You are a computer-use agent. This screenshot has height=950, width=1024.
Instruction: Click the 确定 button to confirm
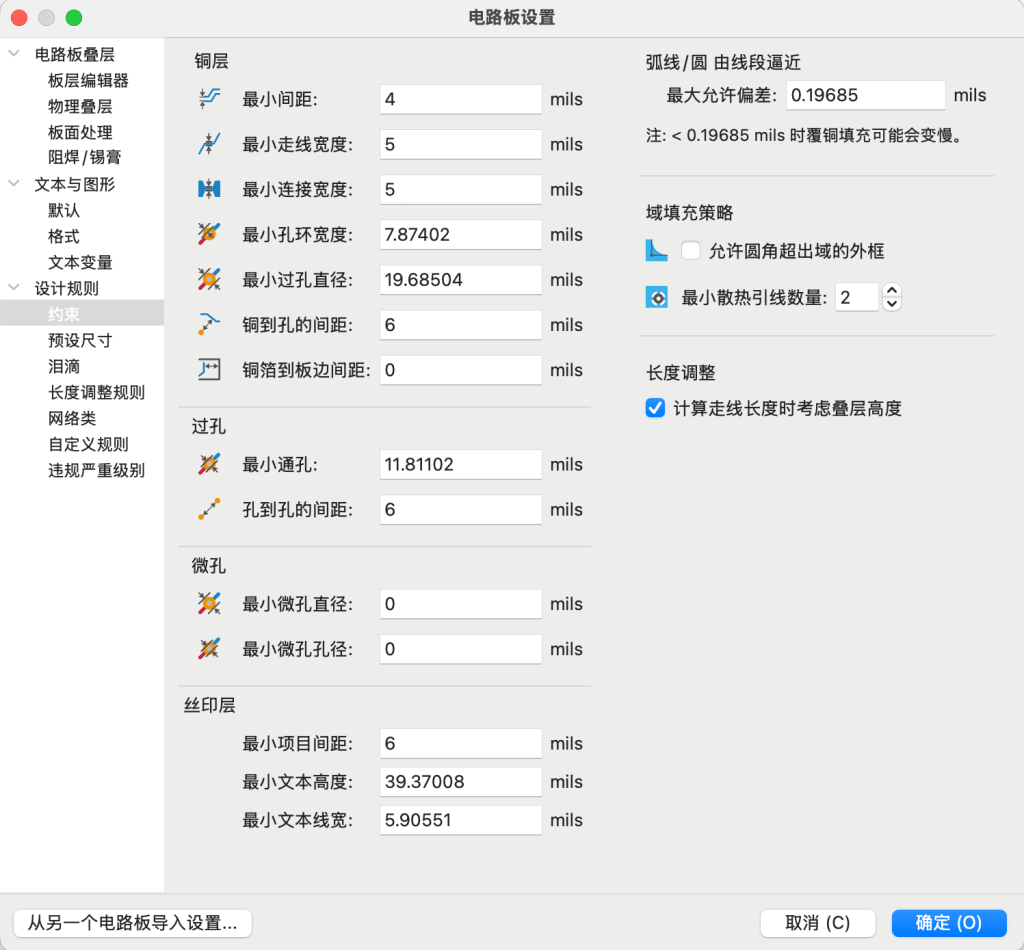(x=948, y=923)
